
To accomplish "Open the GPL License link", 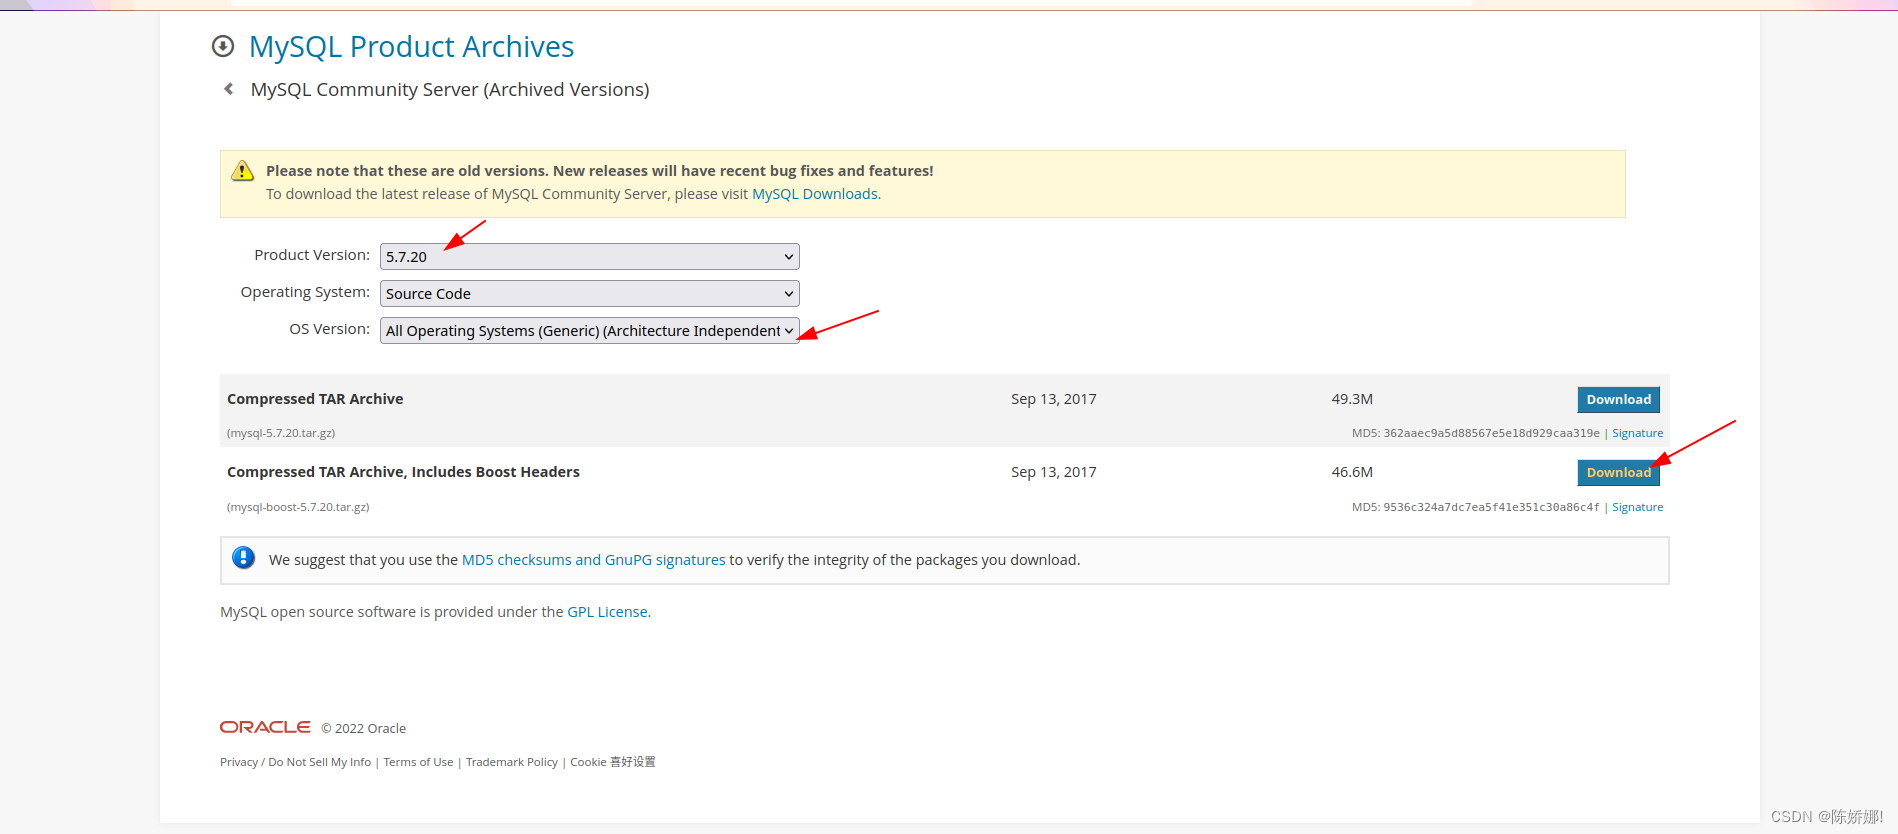I will (607, 612).
